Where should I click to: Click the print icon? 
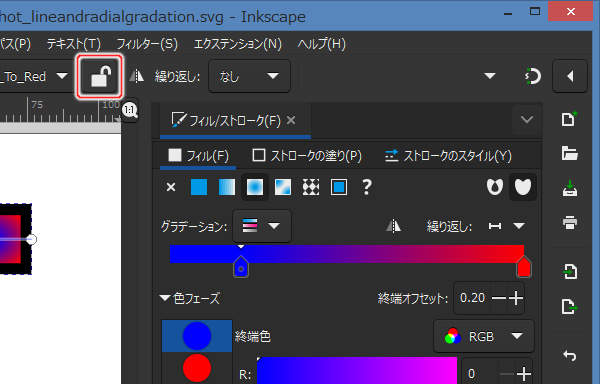pyautogui.click(x=569, y=222)
